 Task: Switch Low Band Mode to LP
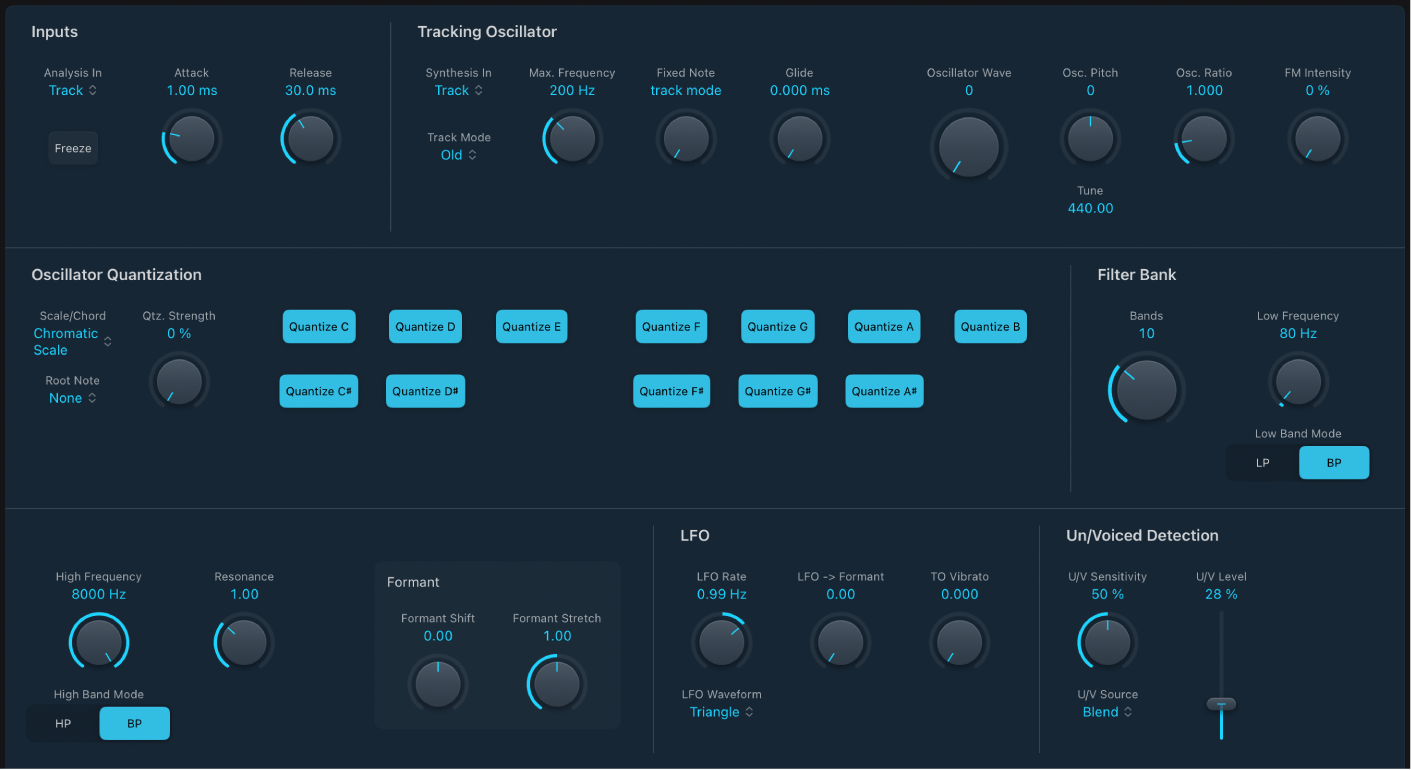1262,462
